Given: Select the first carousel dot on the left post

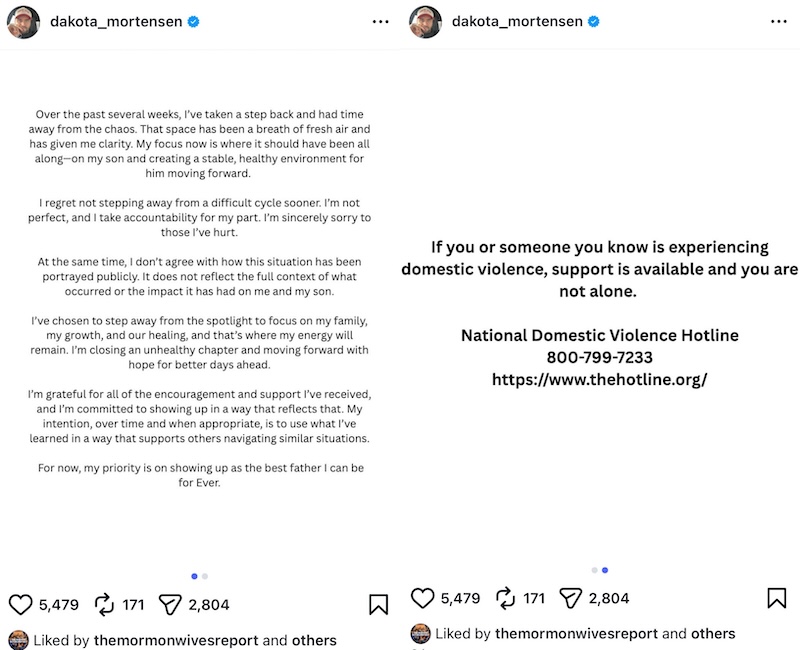Looking at the screenshot, I should (x=195, y=576).
